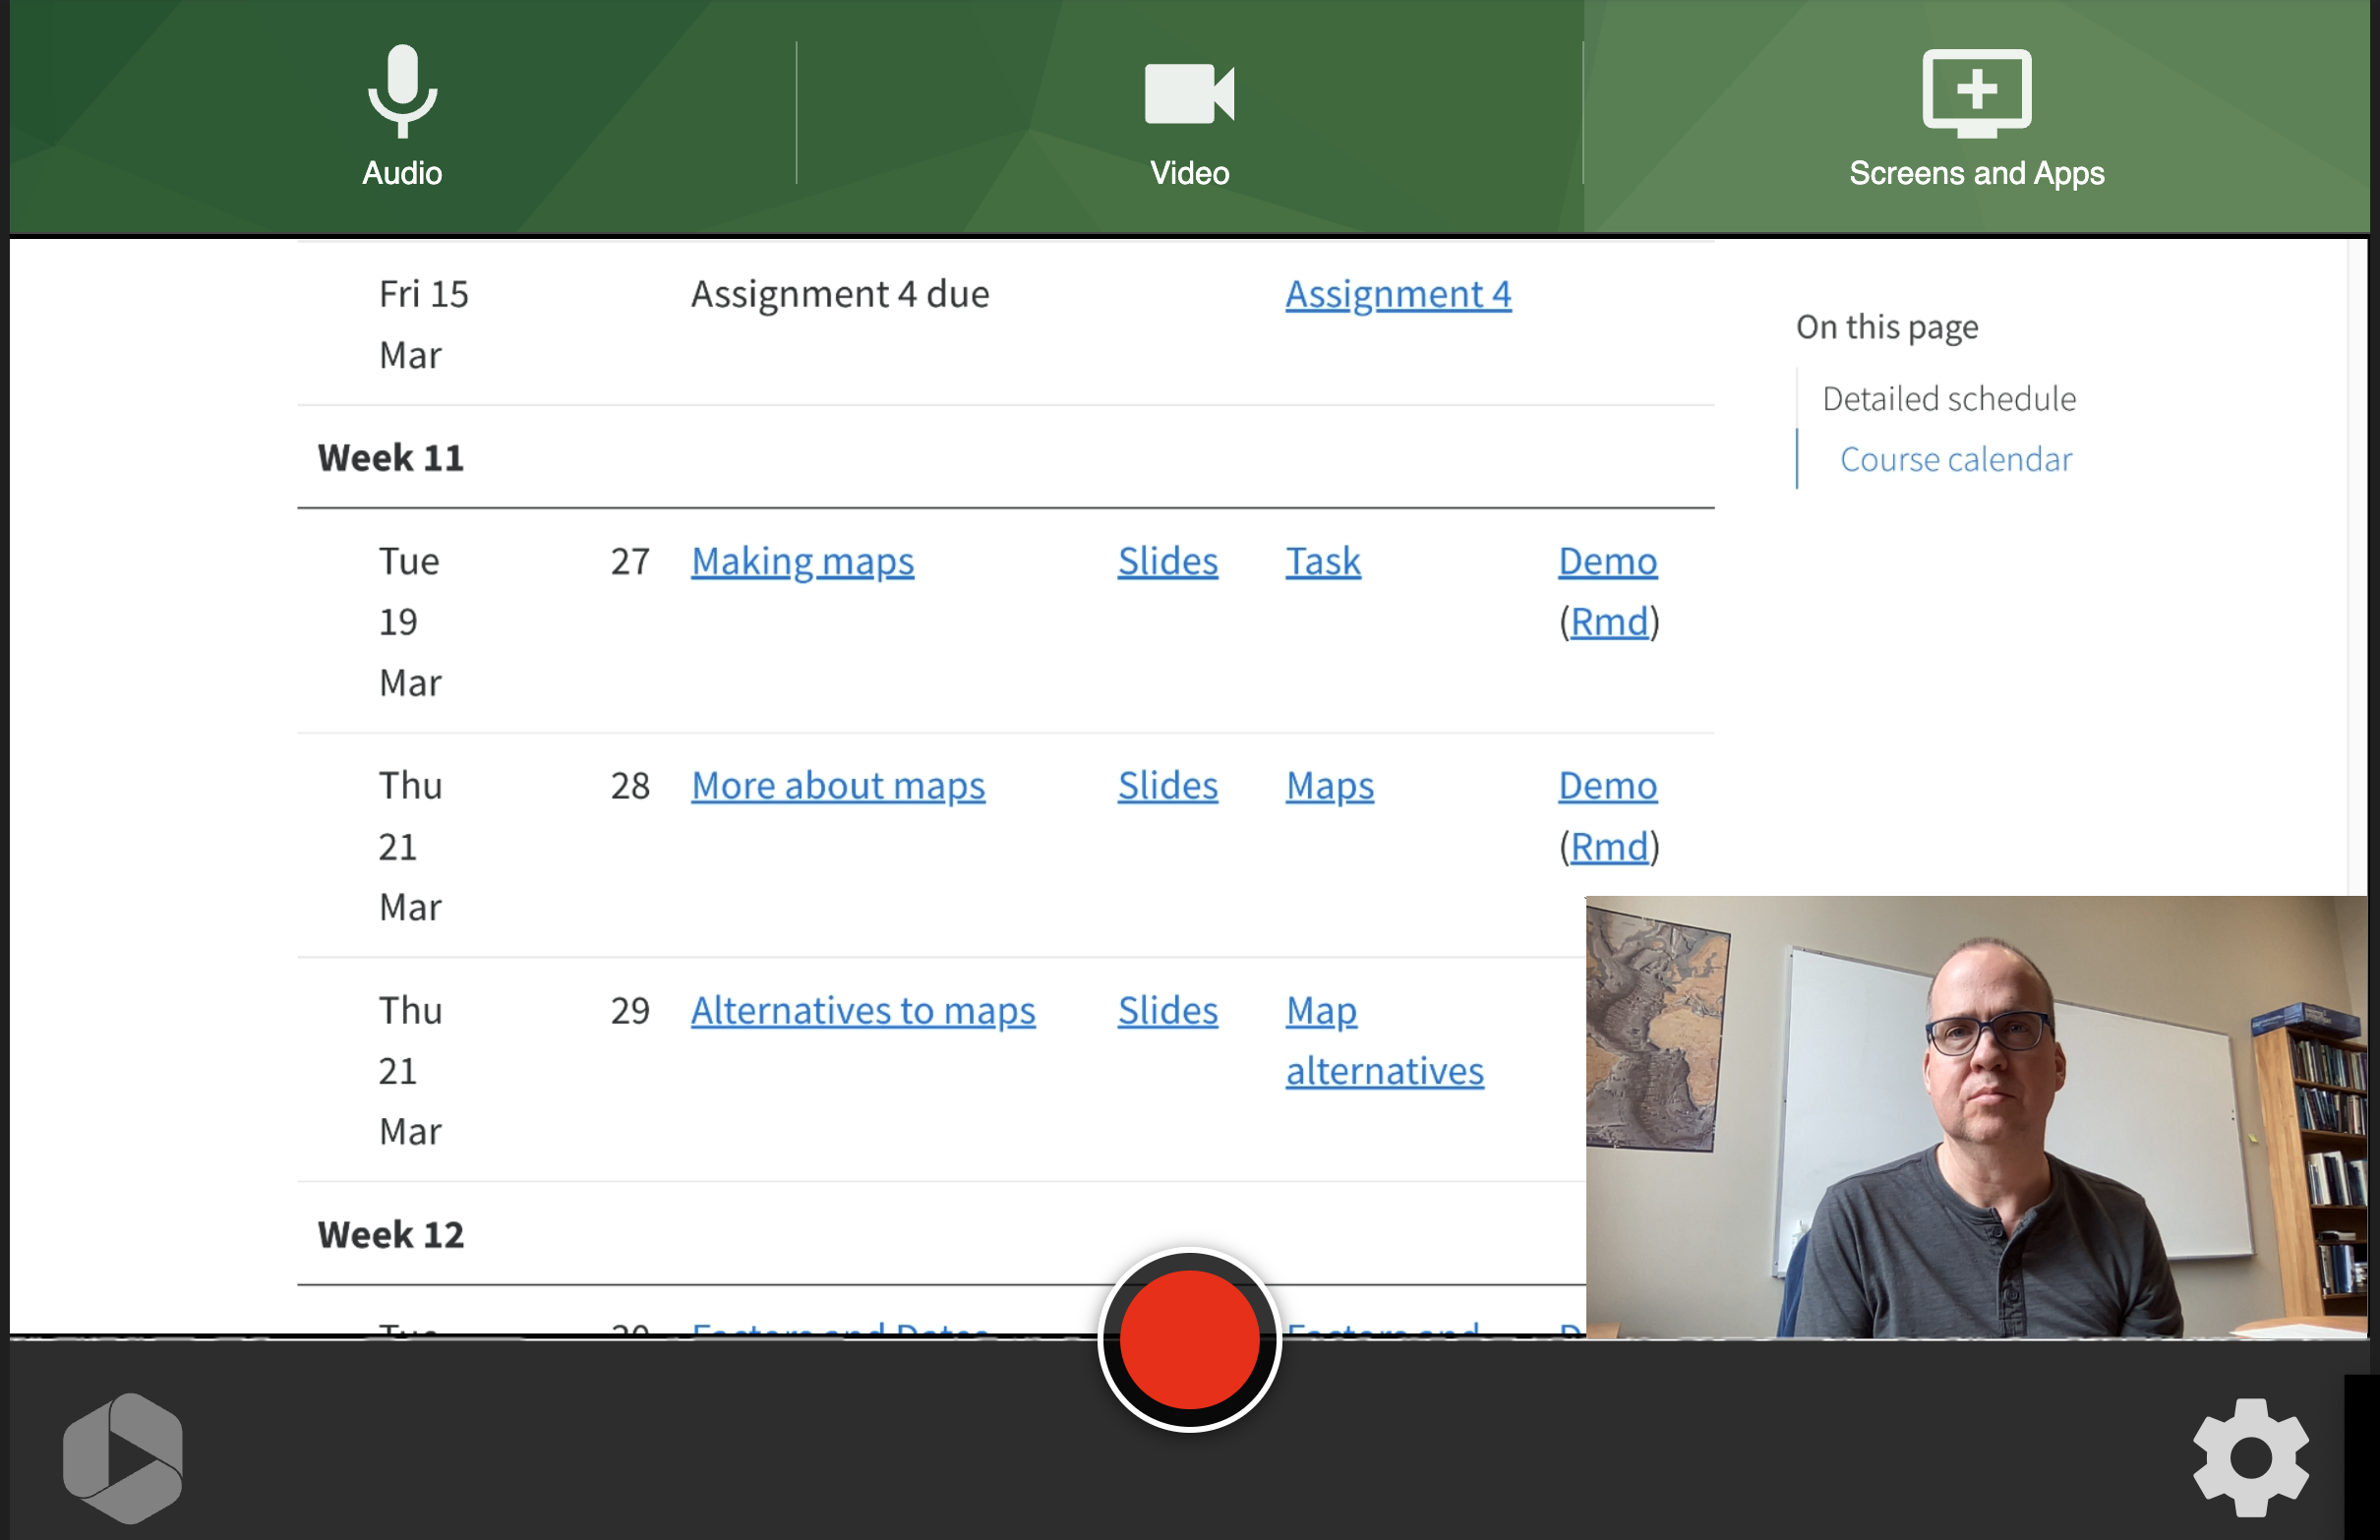Switch to the Video tab label
This screenshot has height=1540, width=2380.
1189,173
